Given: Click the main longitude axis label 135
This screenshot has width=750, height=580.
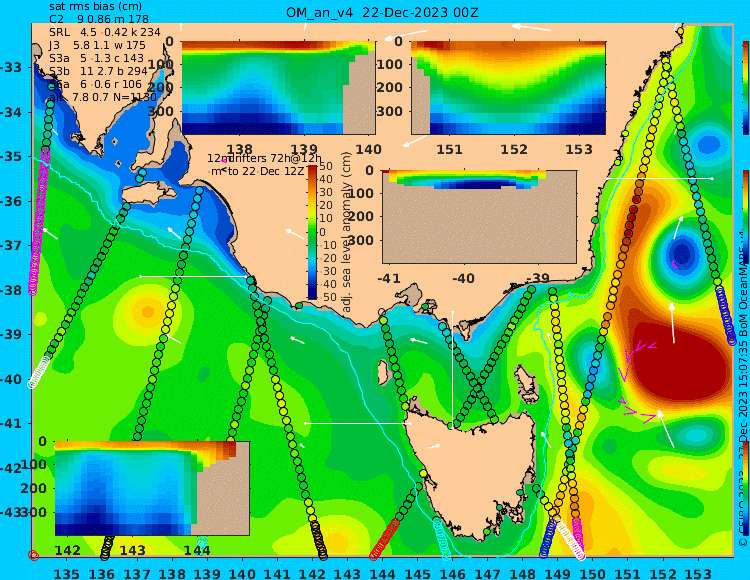Looking at the screenshot, I should click(66, 574).
